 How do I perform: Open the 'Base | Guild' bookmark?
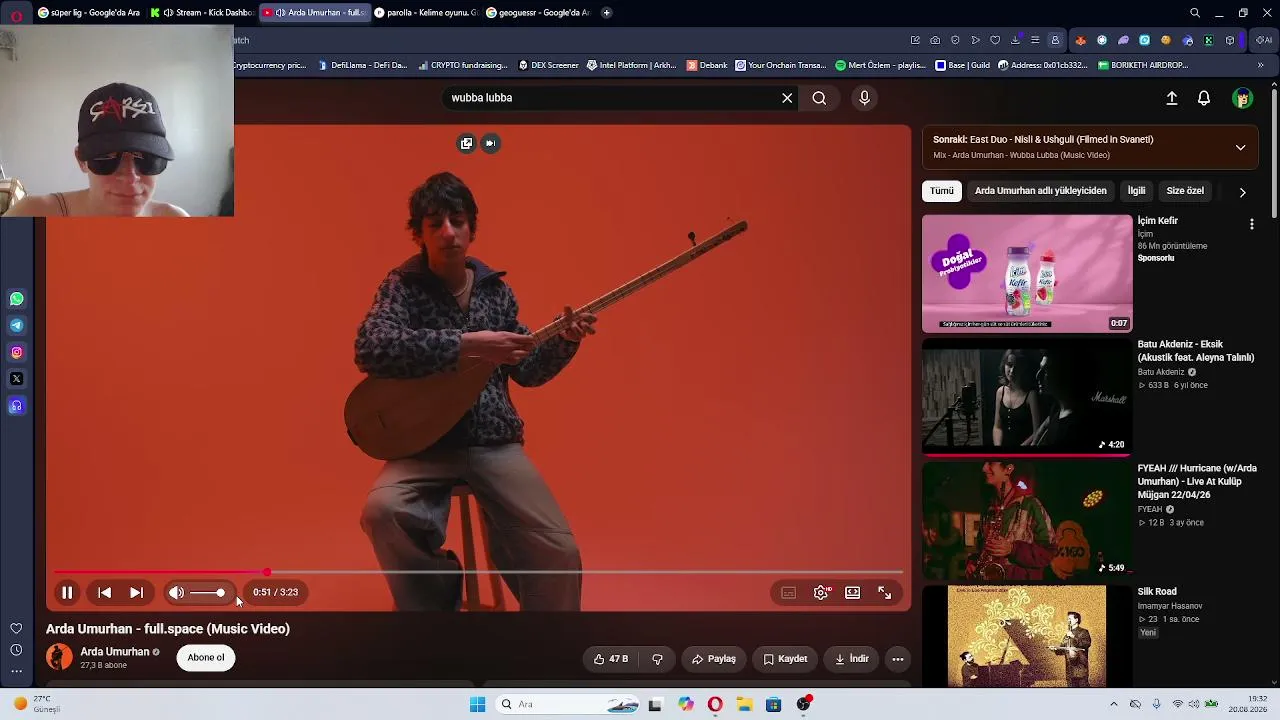(x=962, y=65)
